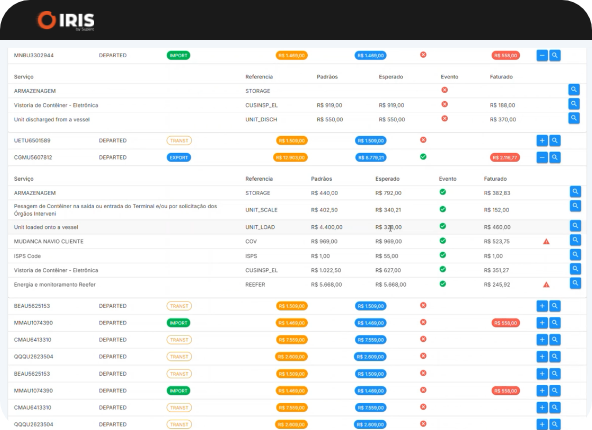Screen dimensions: 592x430
Task: Open search icon for ISPS Code row
Action: click(x=575, y=254)
